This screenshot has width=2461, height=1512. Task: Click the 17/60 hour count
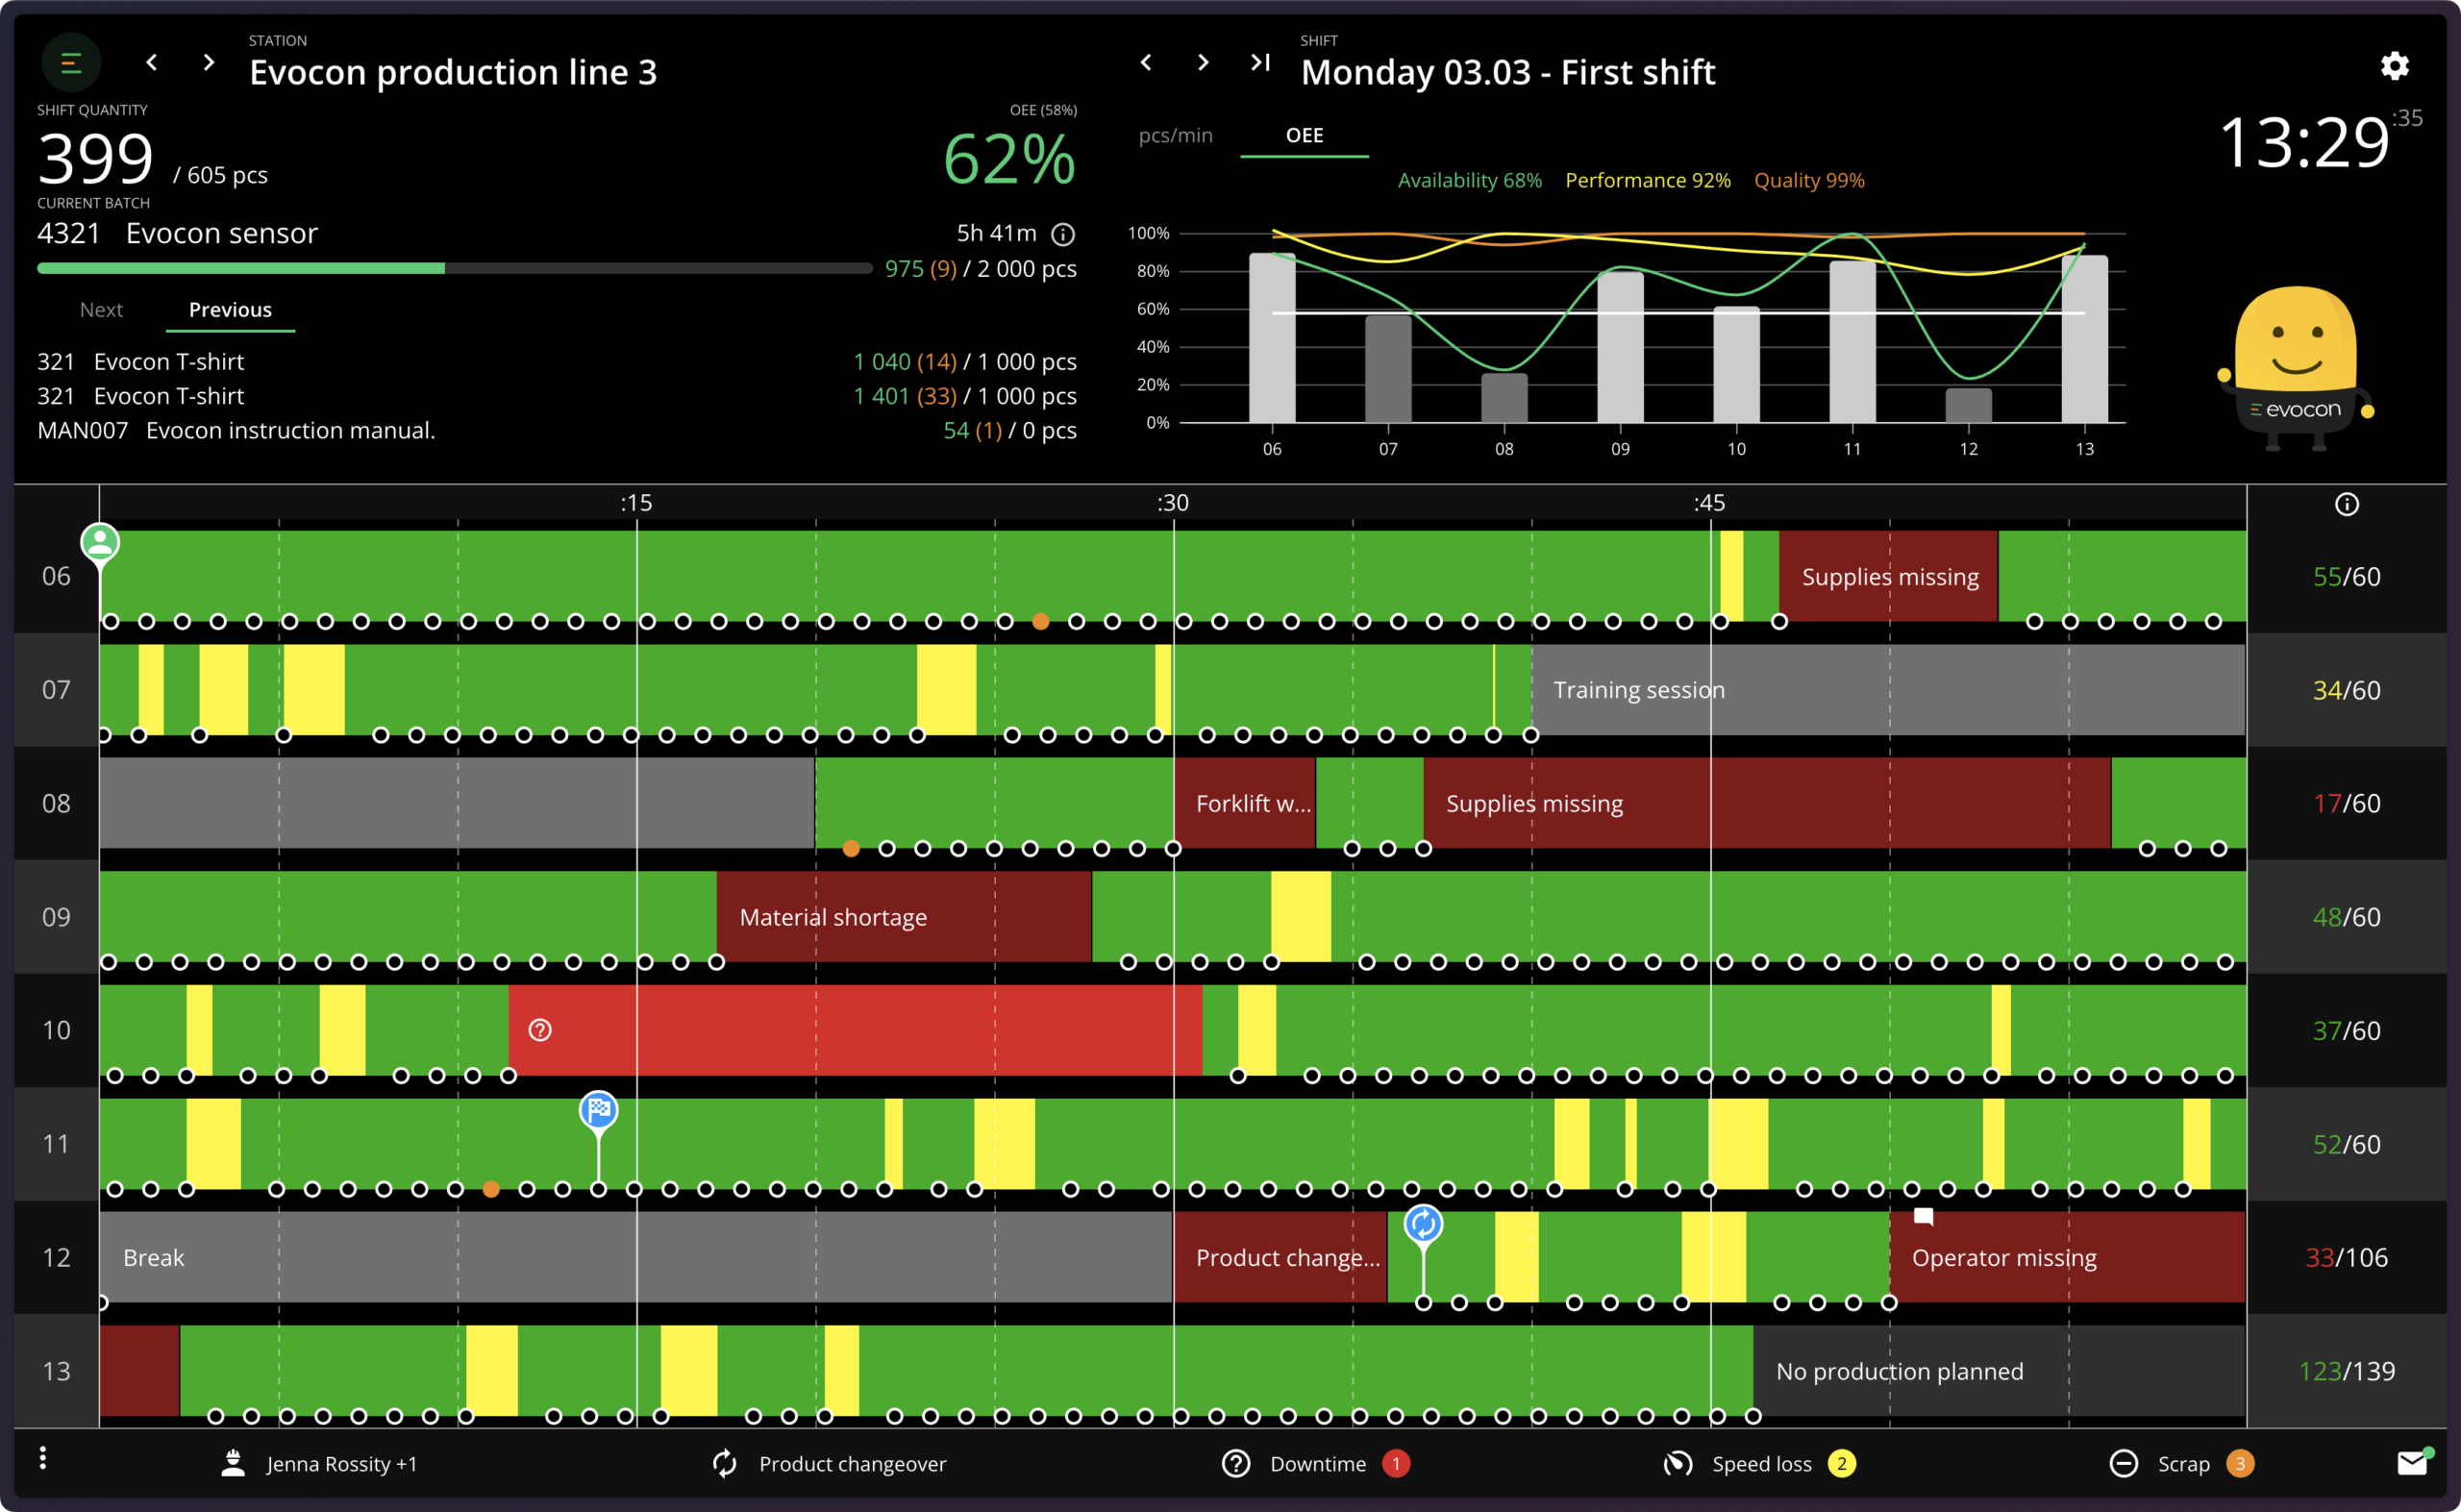(2346, 803)
